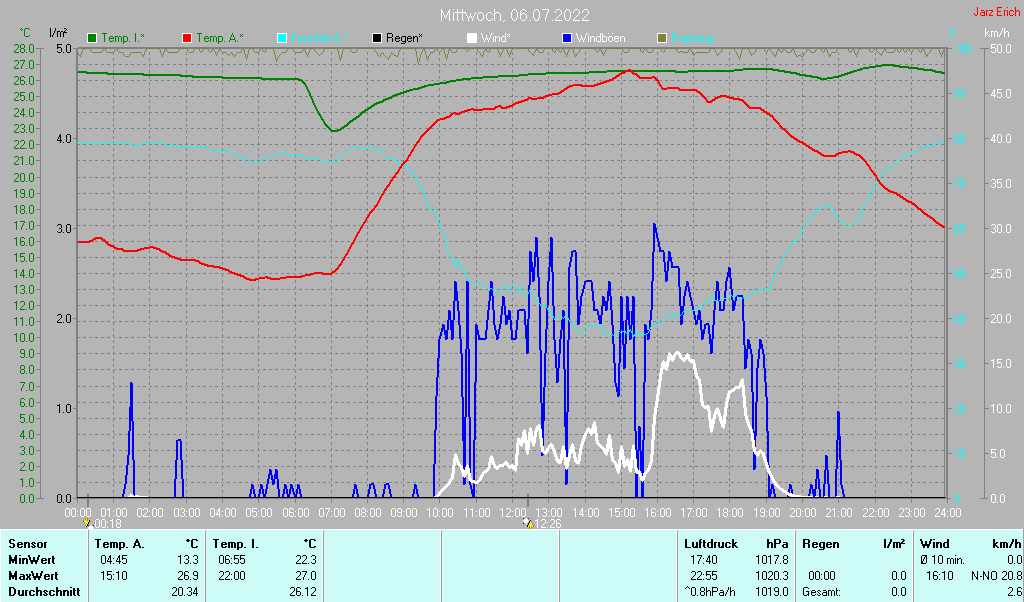Click the 'Ø 10 min.' wind label
The image size is (1024, 602).
tap(942, 560)
